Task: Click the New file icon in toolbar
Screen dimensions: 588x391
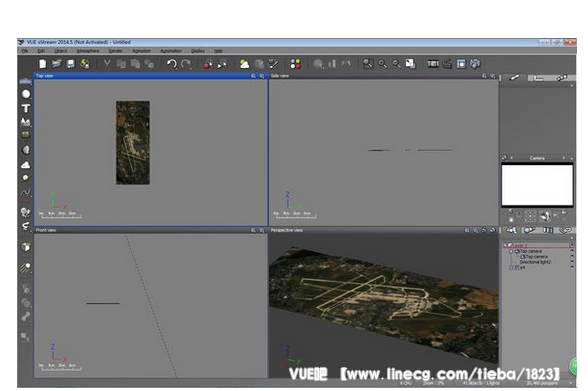Action: 43,64
